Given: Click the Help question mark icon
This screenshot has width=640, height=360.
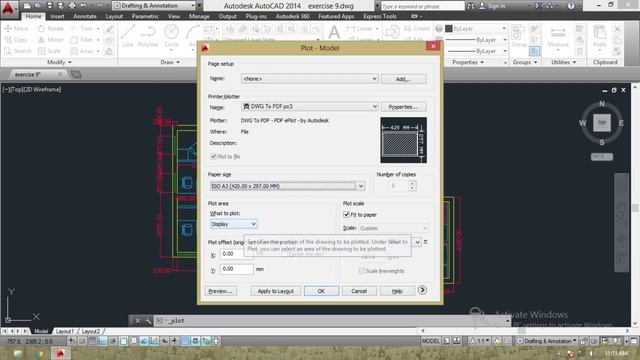Looking at the screenshot, I should (571, 6).
